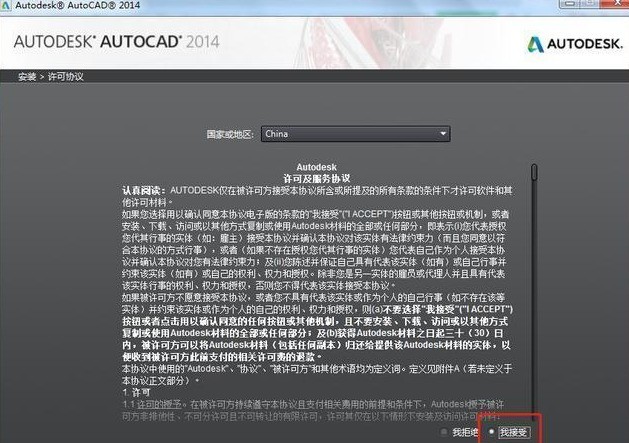Select the 我接受 (I Accept) radio button
This screenshot has height=443, width=629.
(492, 431)
